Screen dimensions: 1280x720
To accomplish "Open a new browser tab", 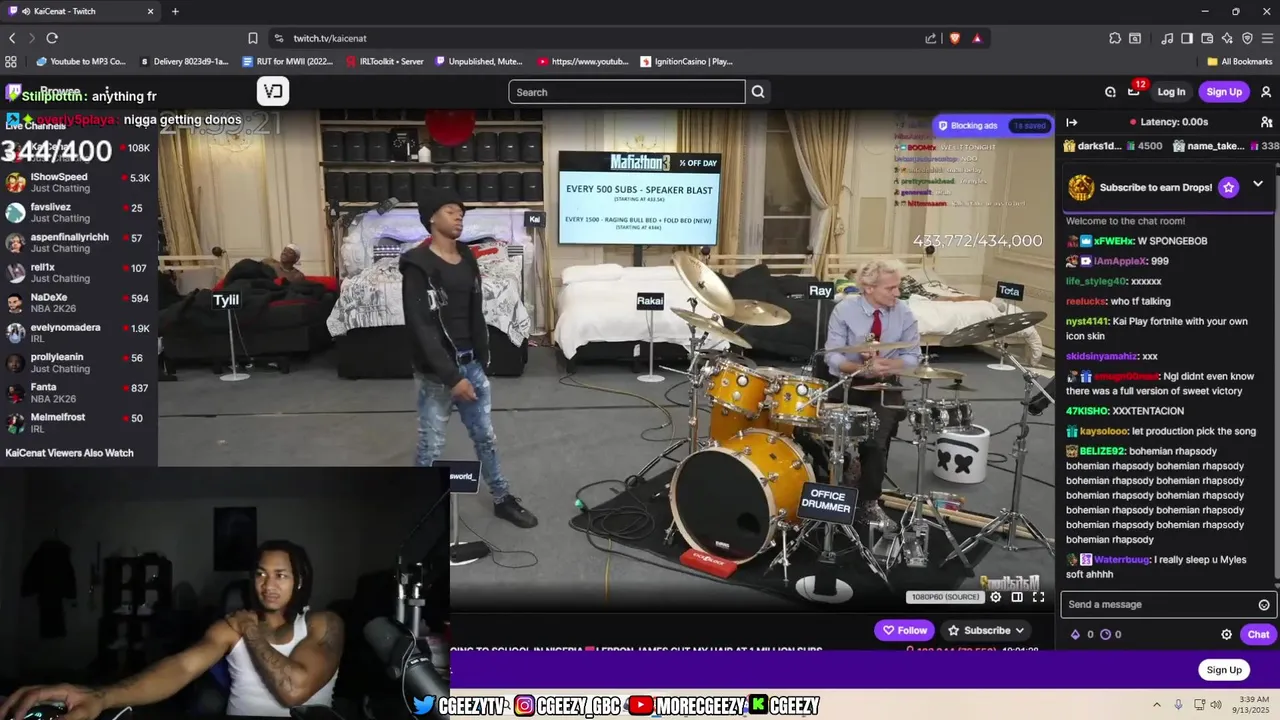I will click(175, 11).
